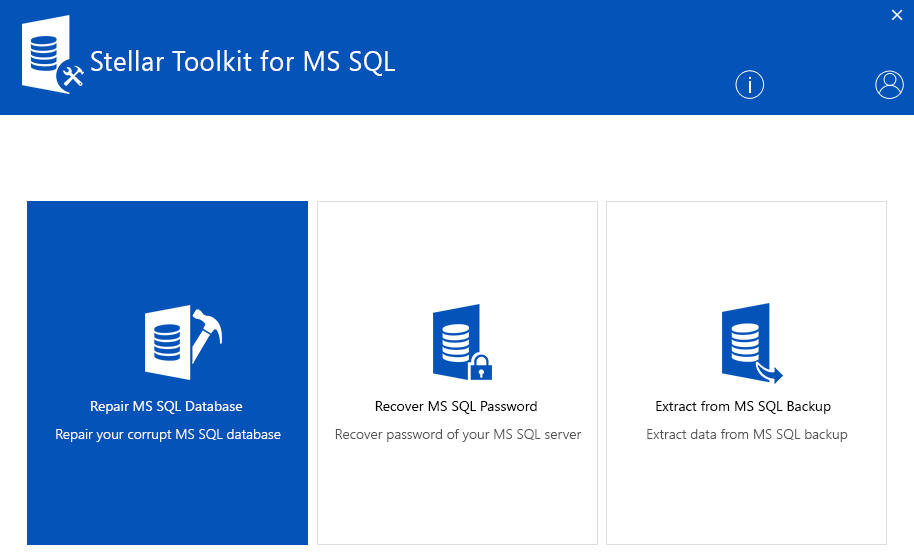
Task: Click blank area below Repair tile description
Action: point(167,495)
